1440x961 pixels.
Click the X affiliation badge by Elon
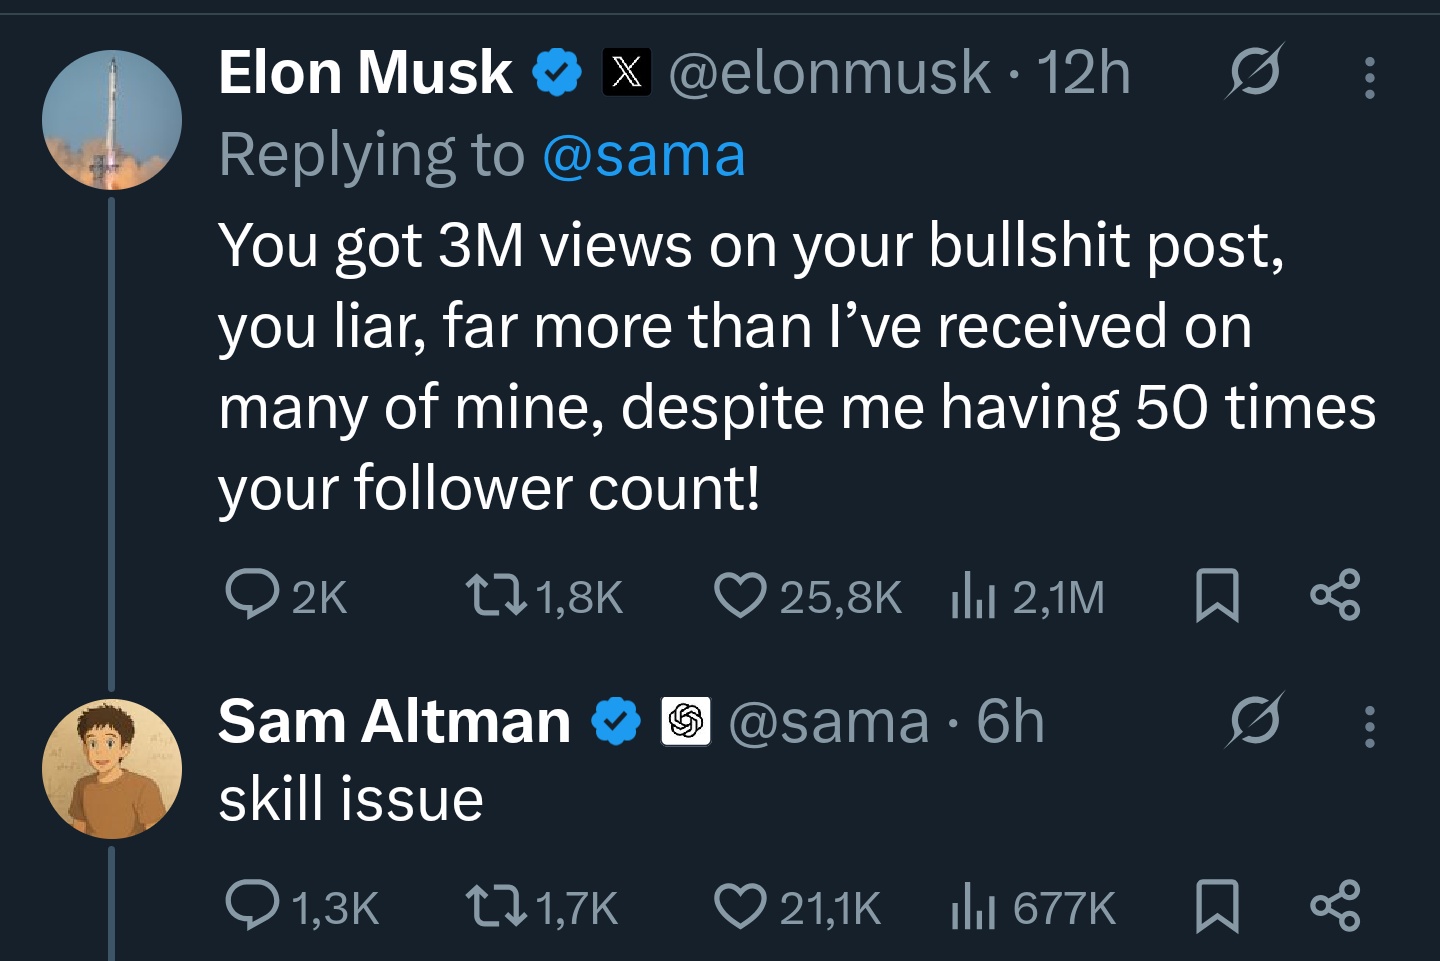[x=627, y=72]
